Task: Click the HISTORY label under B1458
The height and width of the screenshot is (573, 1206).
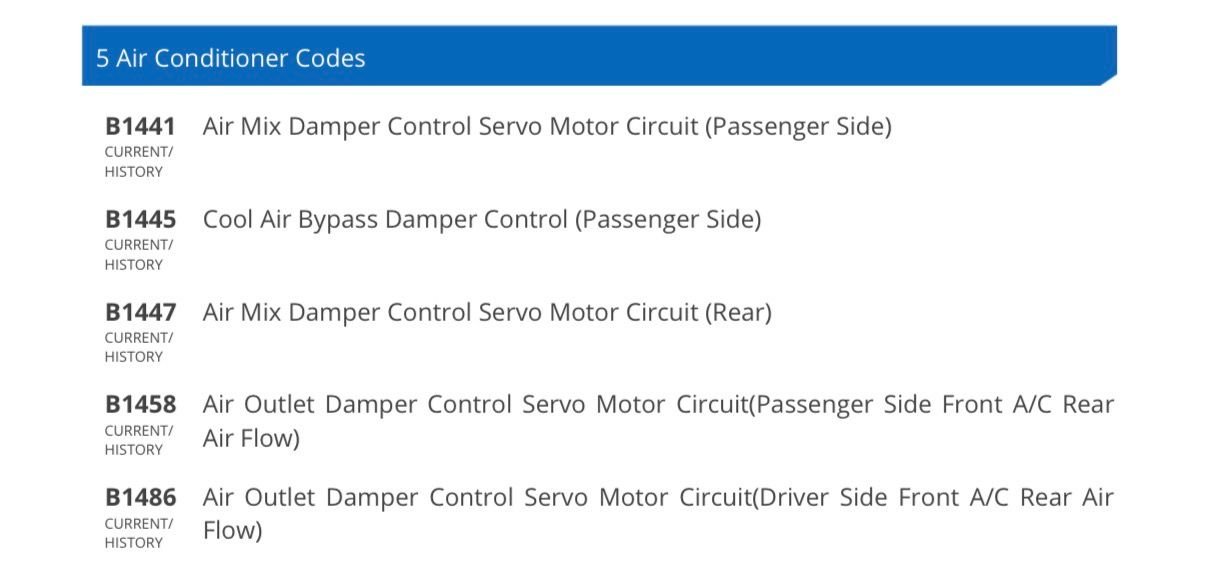Action: pos(133,450)
